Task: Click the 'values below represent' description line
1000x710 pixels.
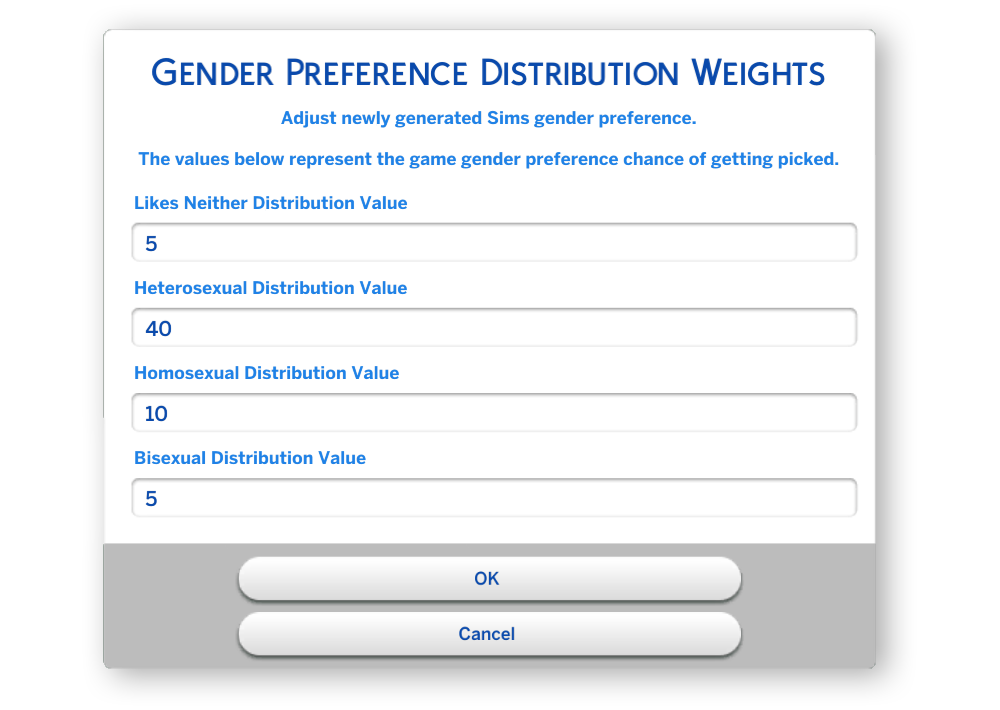Action: 489,159
